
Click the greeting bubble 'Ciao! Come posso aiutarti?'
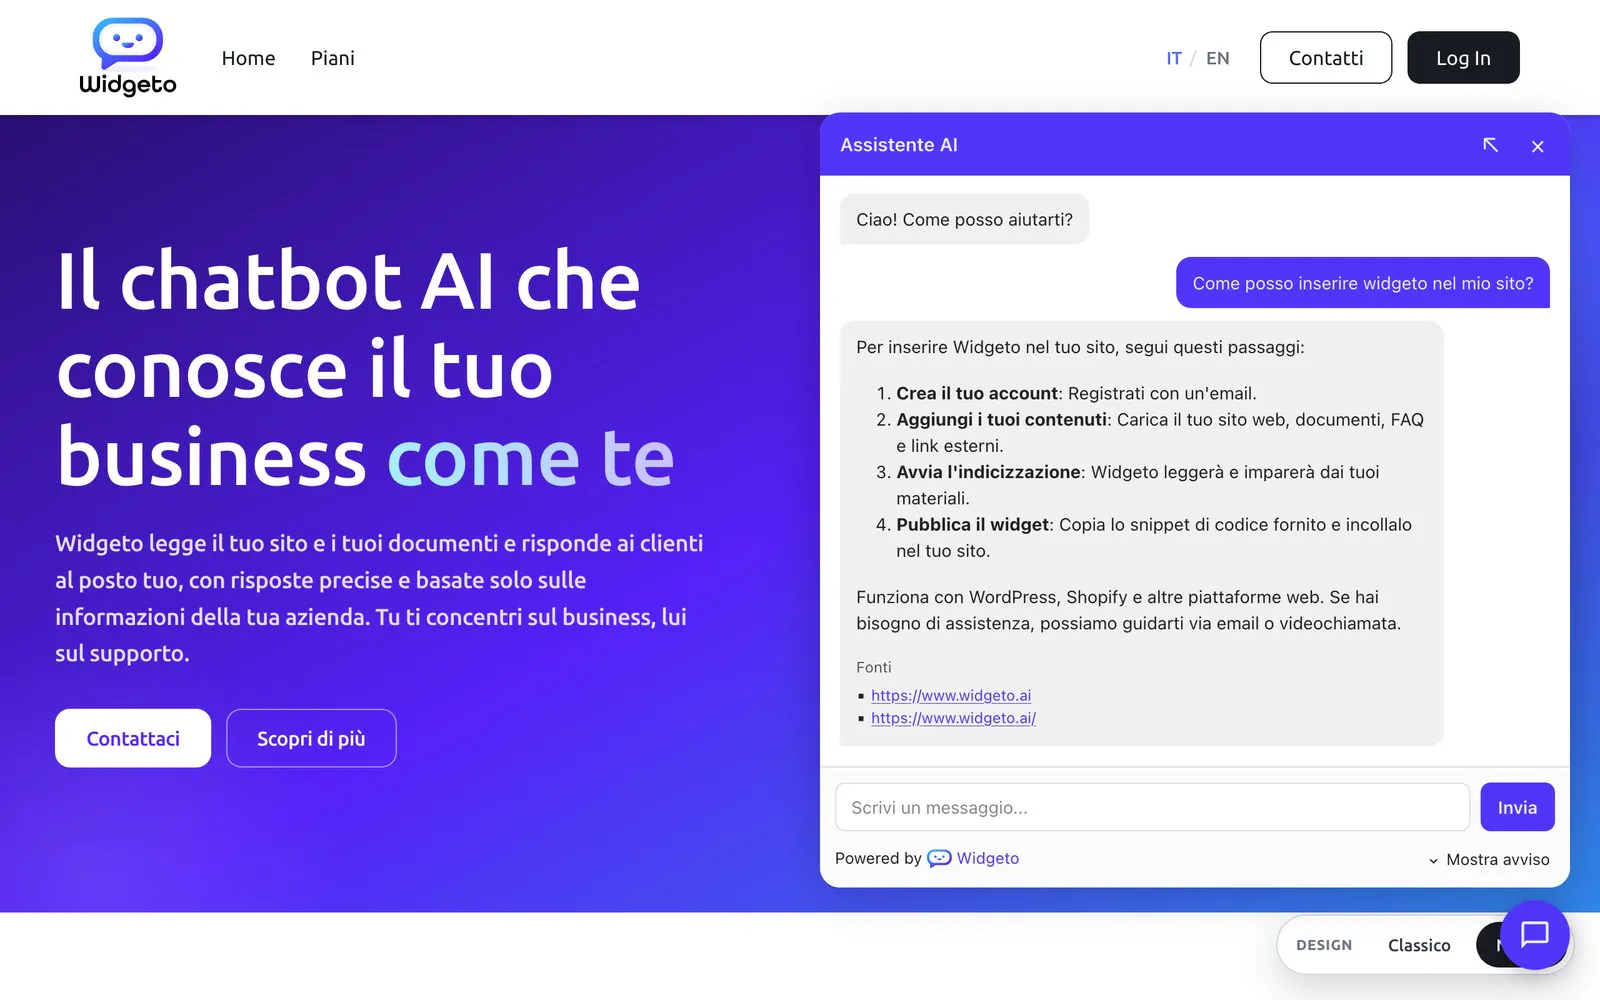tap(964, 219)
